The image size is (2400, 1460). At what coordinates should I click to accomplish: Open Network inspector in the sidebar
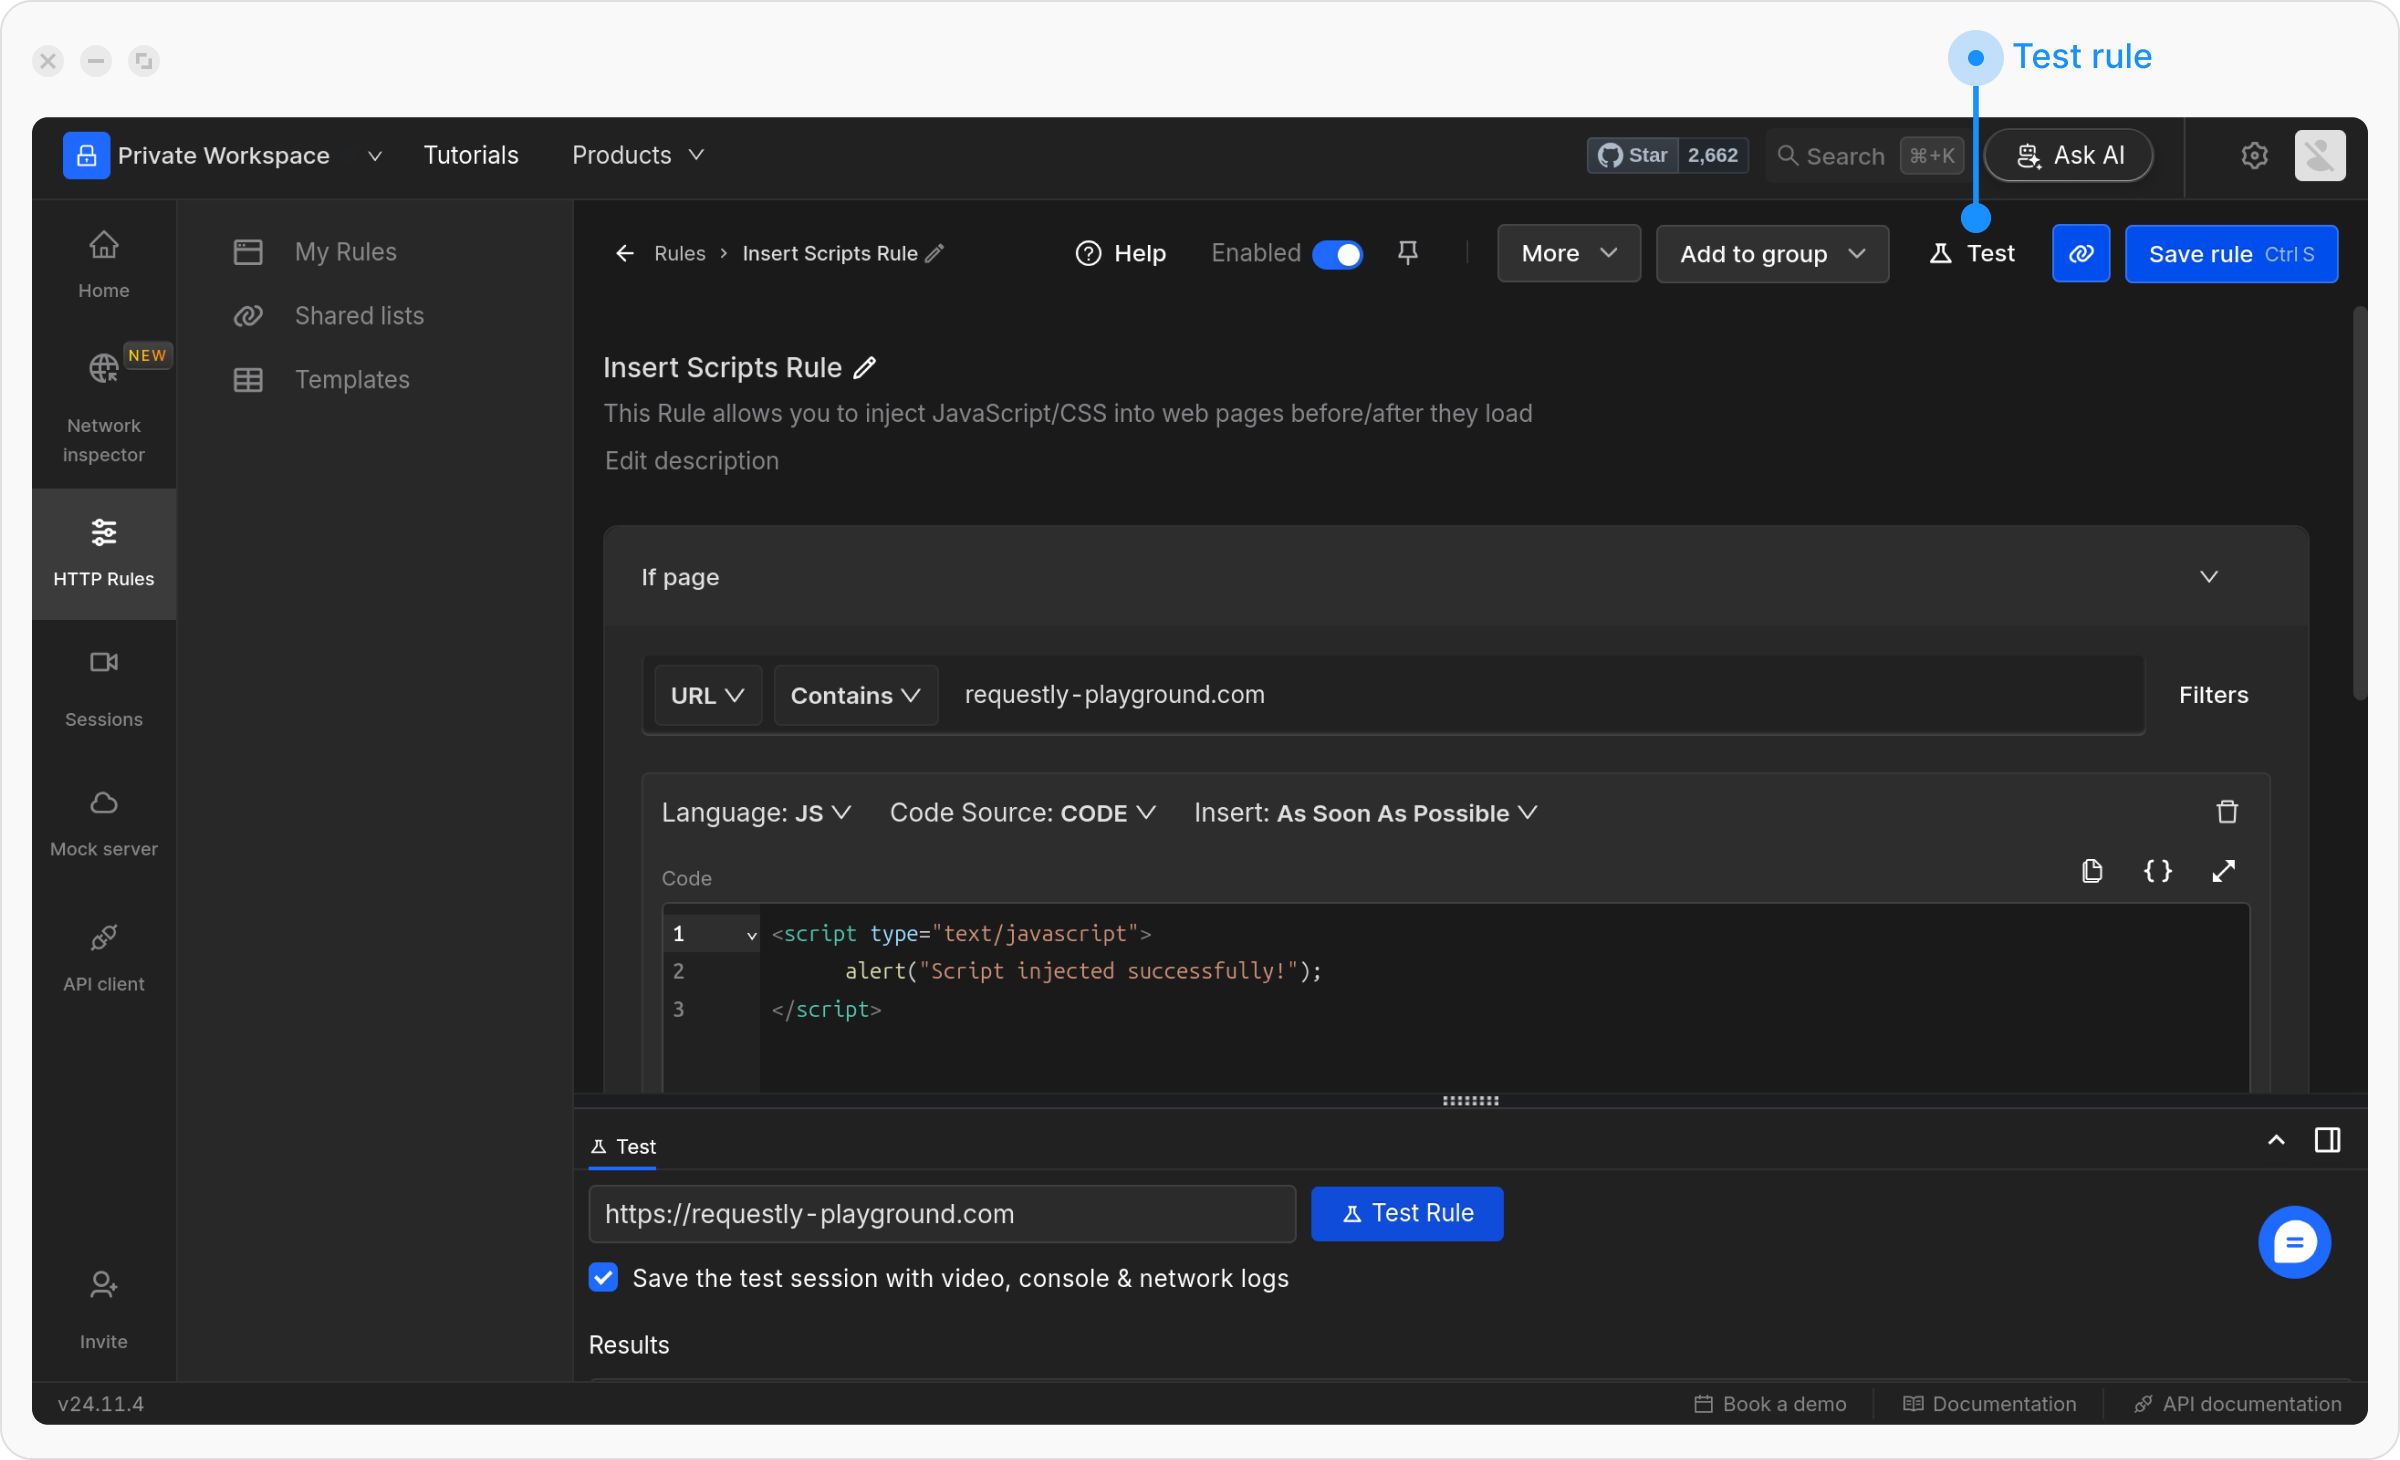click(104, 405)
